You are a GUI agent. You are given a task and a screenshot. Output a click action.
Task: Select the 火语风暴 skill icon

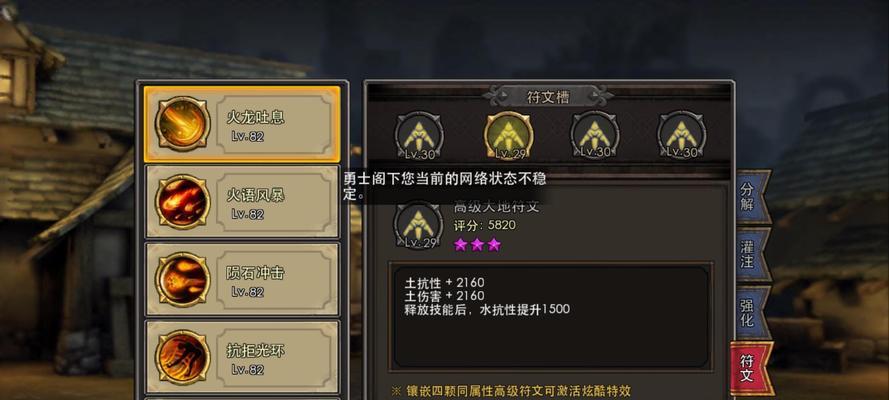pyautogui.click(x=183, y=202)
